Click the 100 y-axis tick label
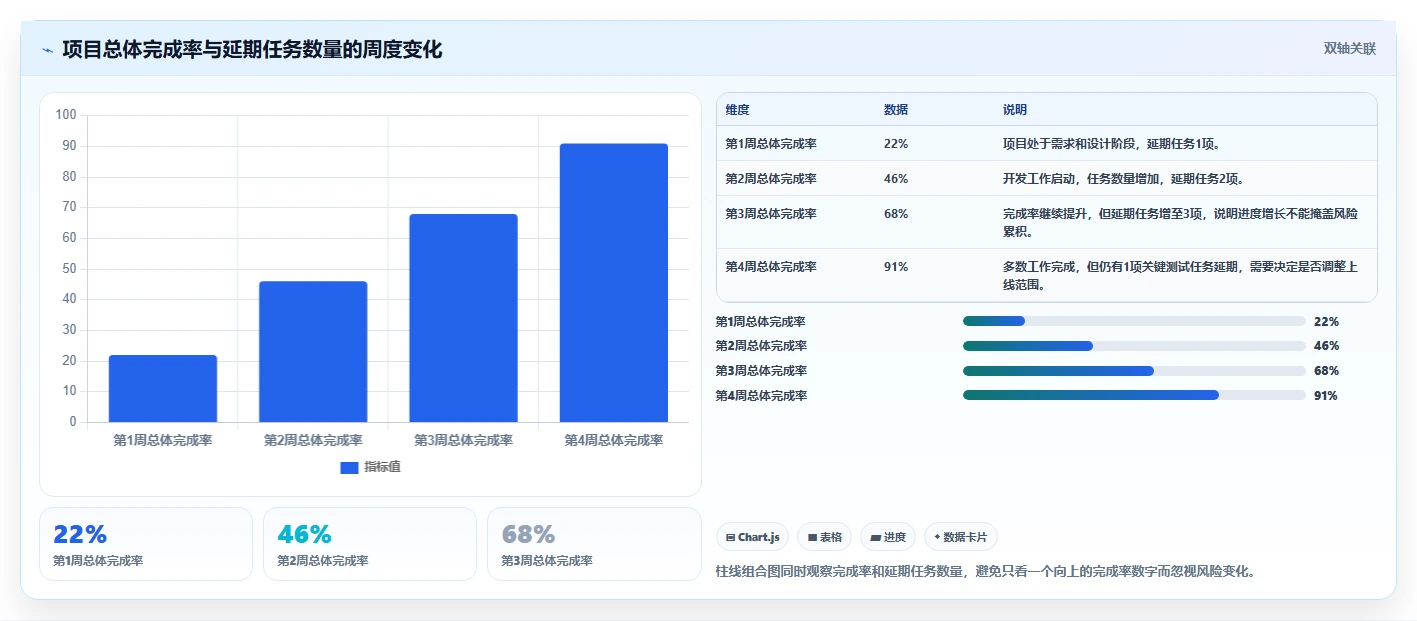The height and width of the screenshot is (621, 1417). click(66, 115)
